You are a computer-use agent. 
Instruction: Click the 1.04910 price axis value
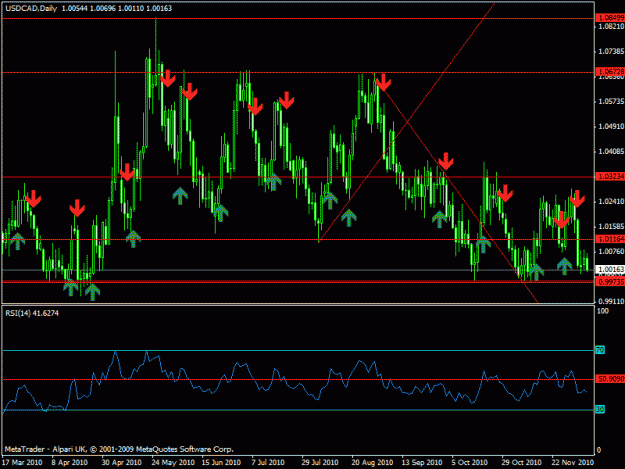(611, 127)
